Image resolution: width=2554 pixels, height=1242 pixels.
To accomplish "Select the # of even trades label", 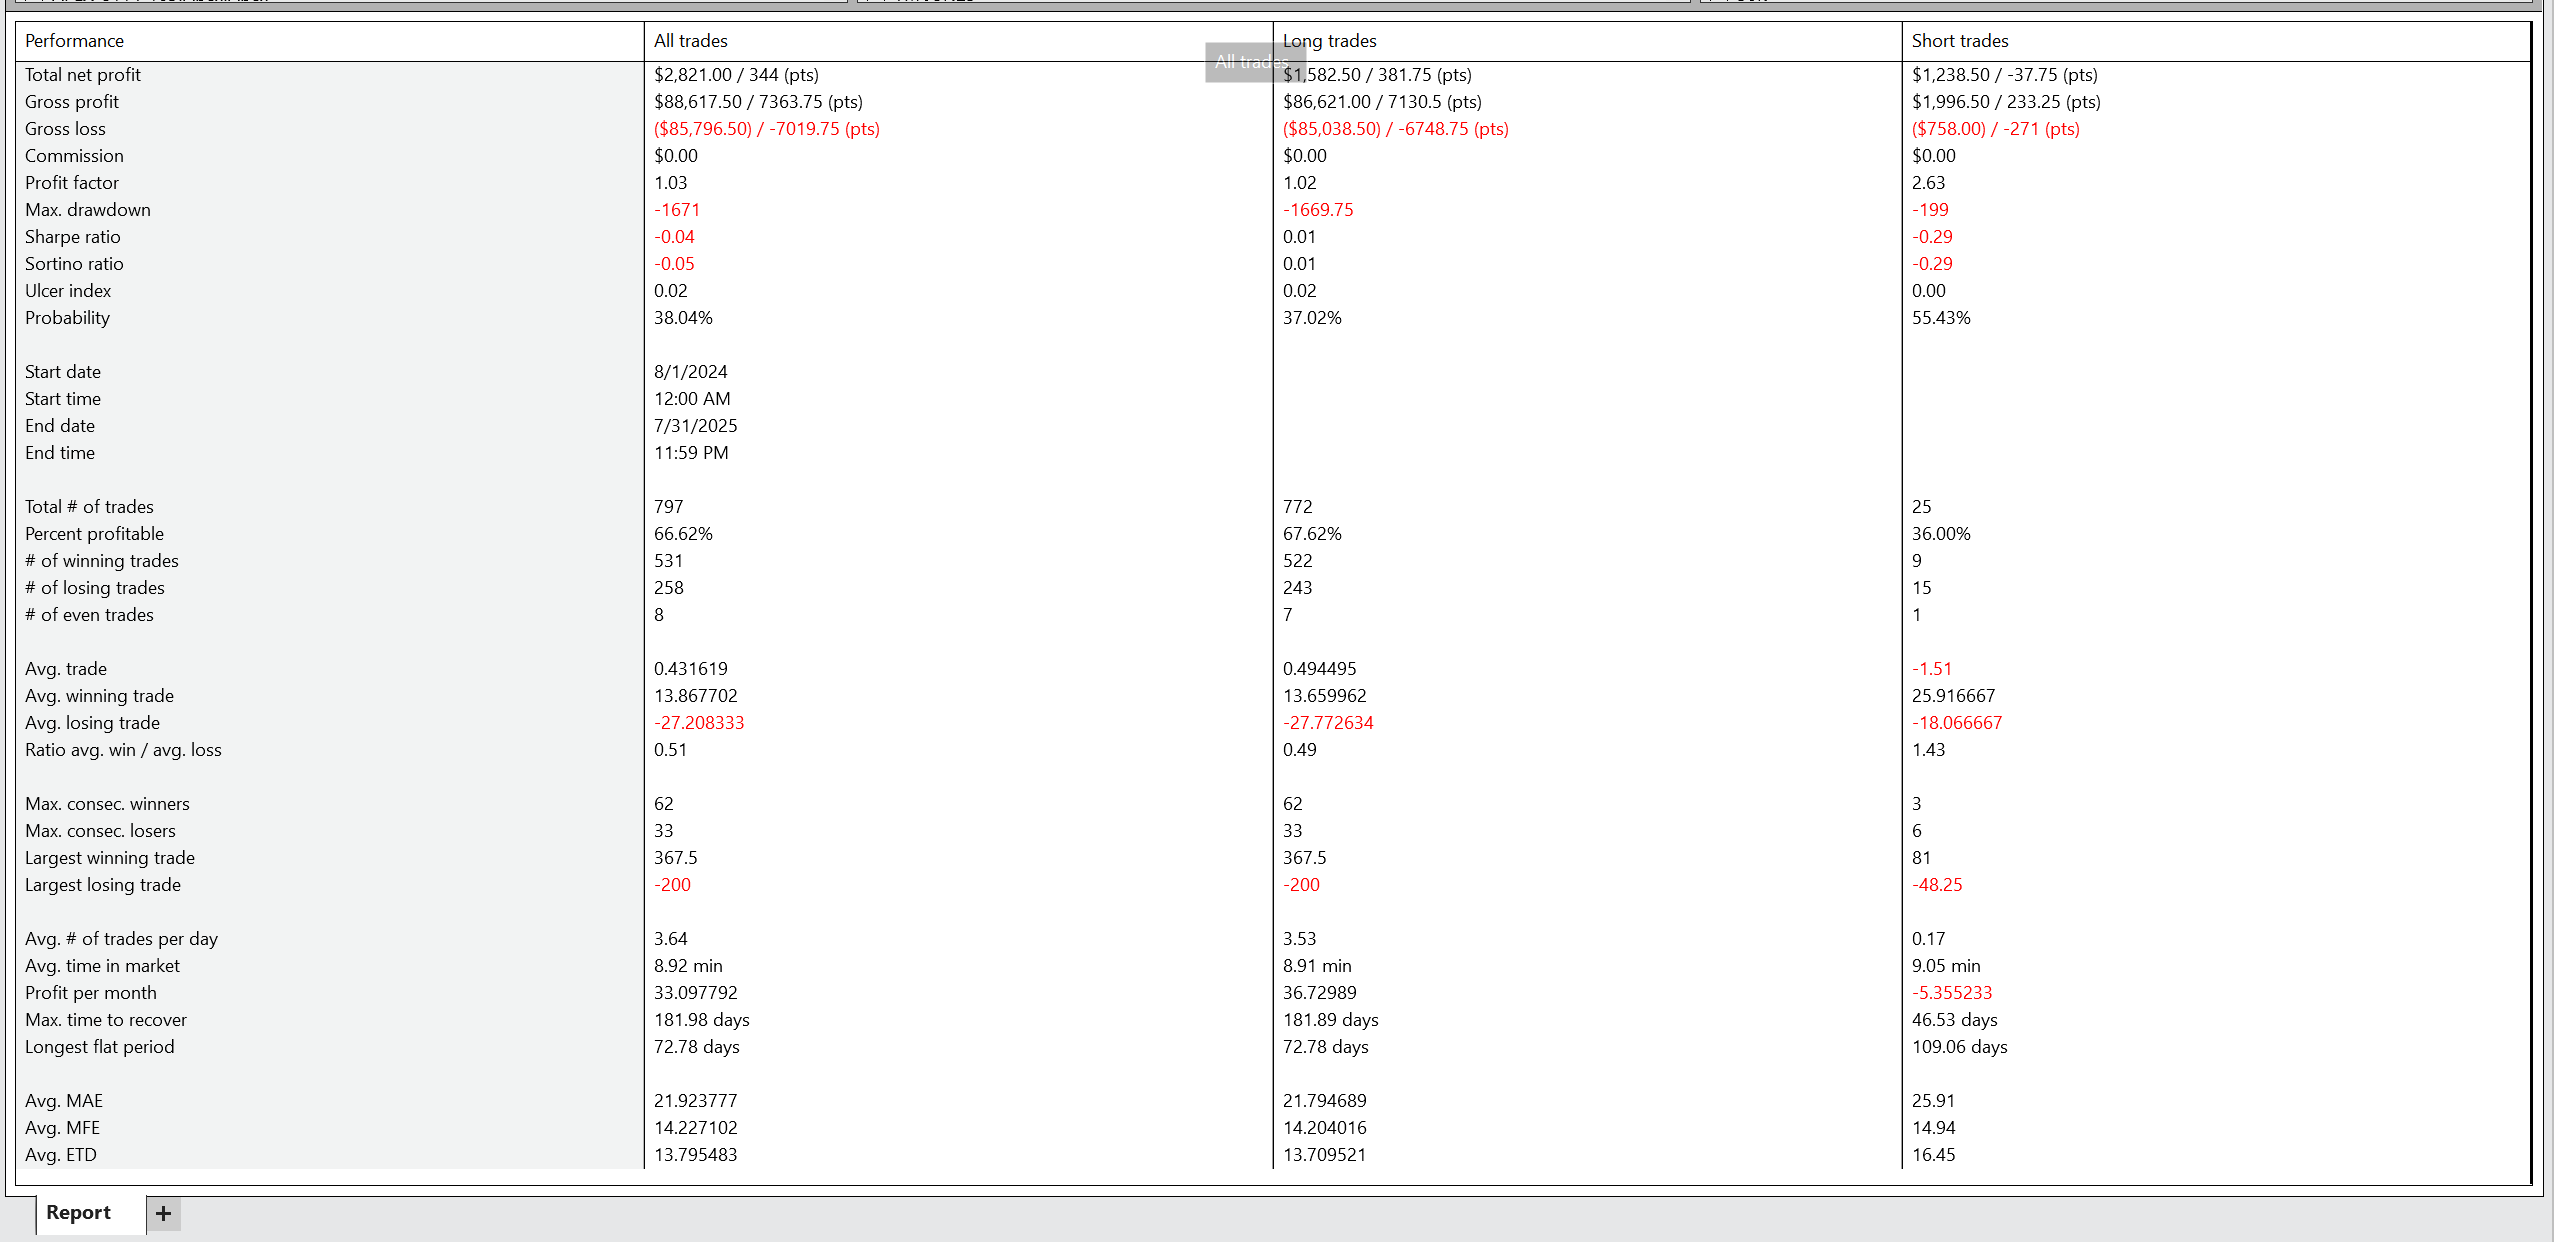I will pos(90,615).
